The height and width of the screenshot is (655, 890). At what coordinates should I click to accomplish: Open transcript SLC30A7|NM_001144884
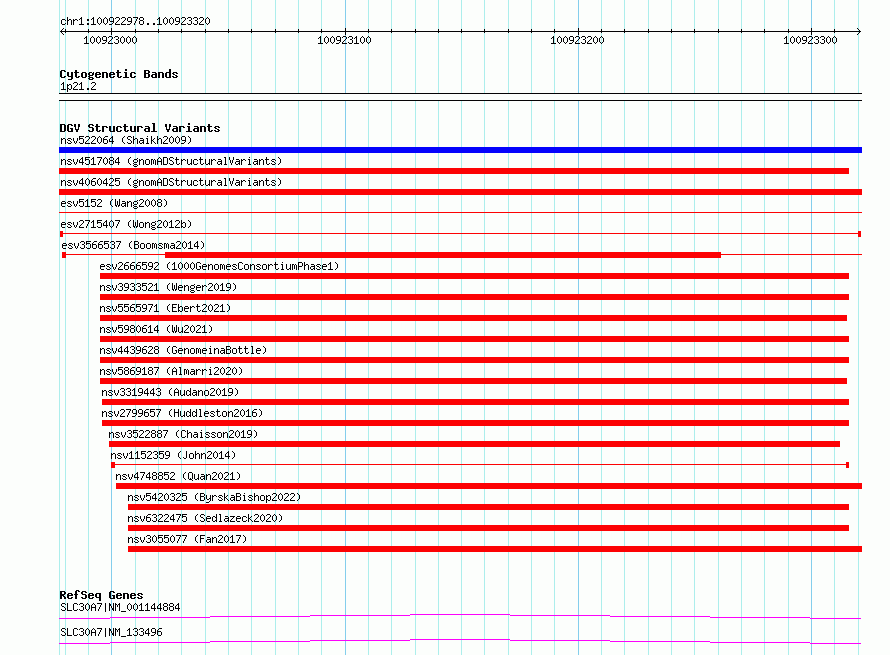(x=120, y=607)
